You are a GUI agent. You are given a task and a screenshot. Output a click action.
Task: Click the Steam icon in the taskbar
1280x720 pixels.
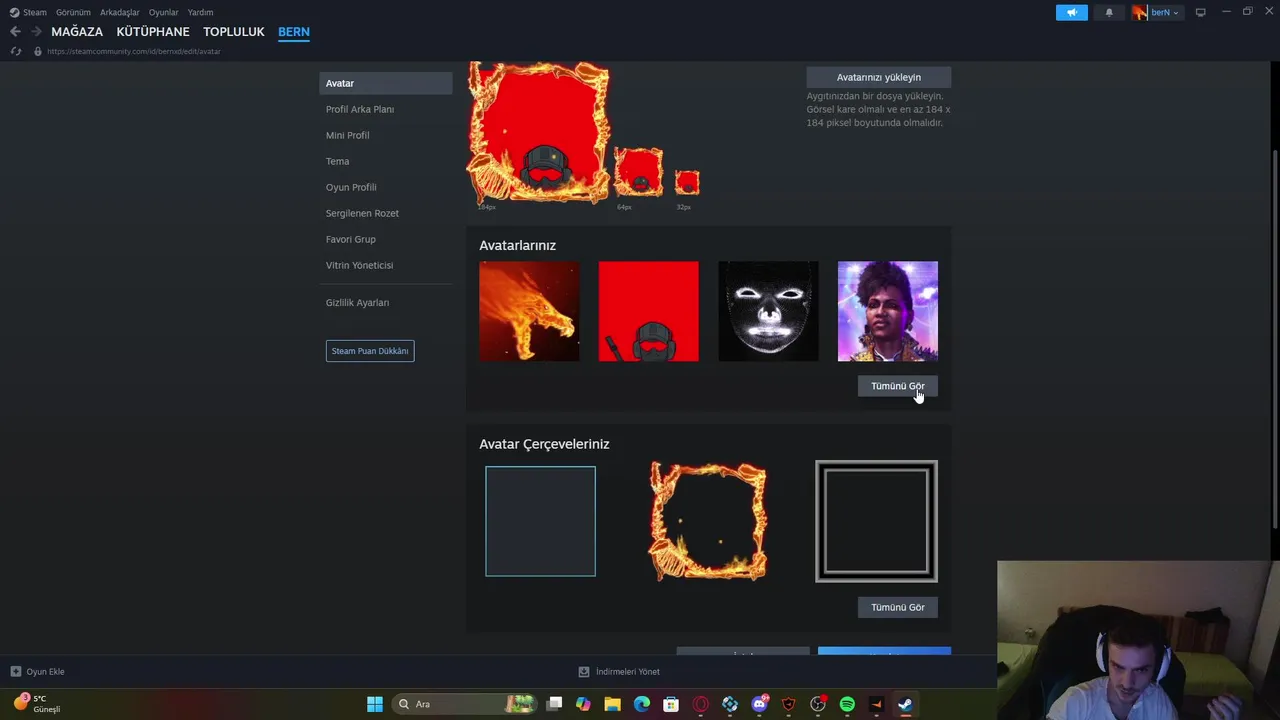906,704
